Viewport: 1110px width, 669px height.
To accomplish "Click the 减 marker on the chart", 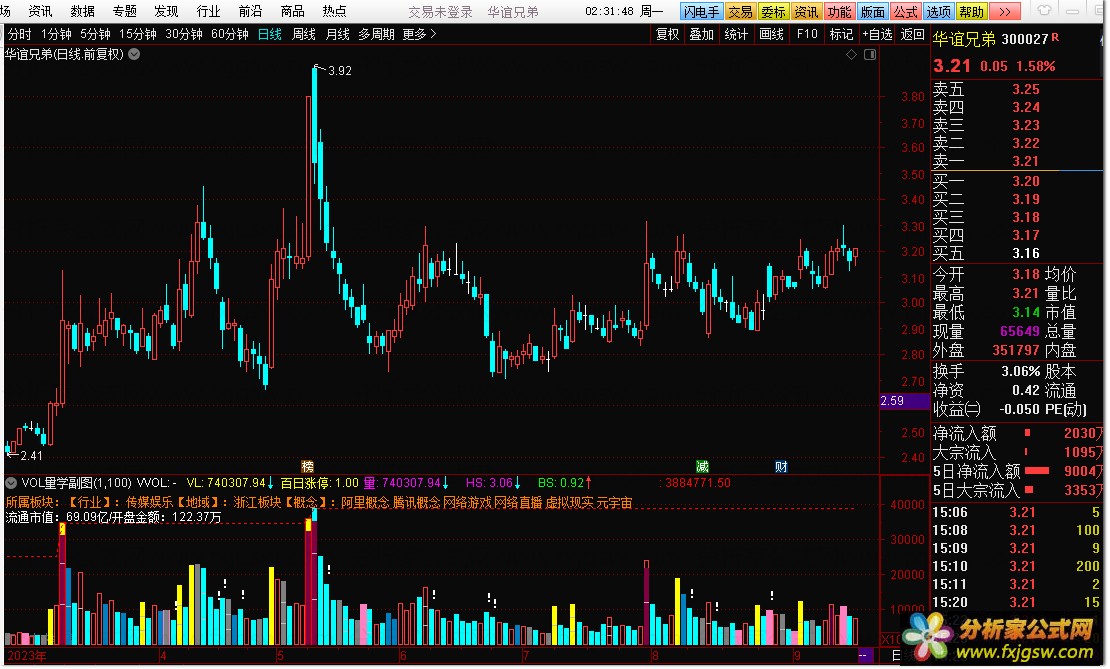I will [x=702, y=467].
